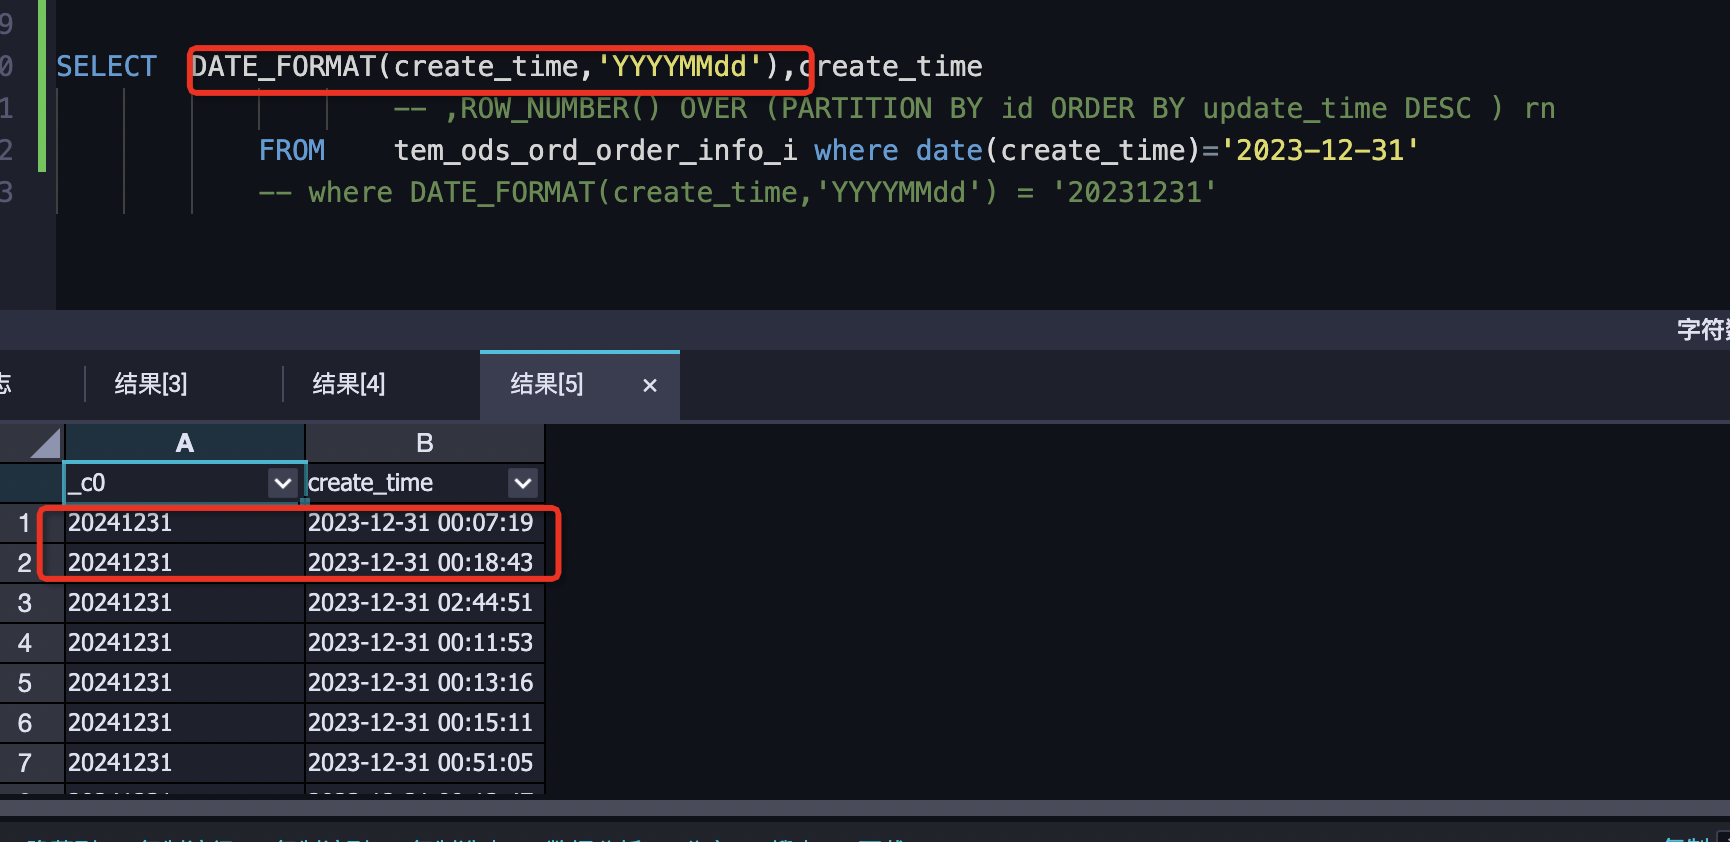Select column B header

pos(425,443)
